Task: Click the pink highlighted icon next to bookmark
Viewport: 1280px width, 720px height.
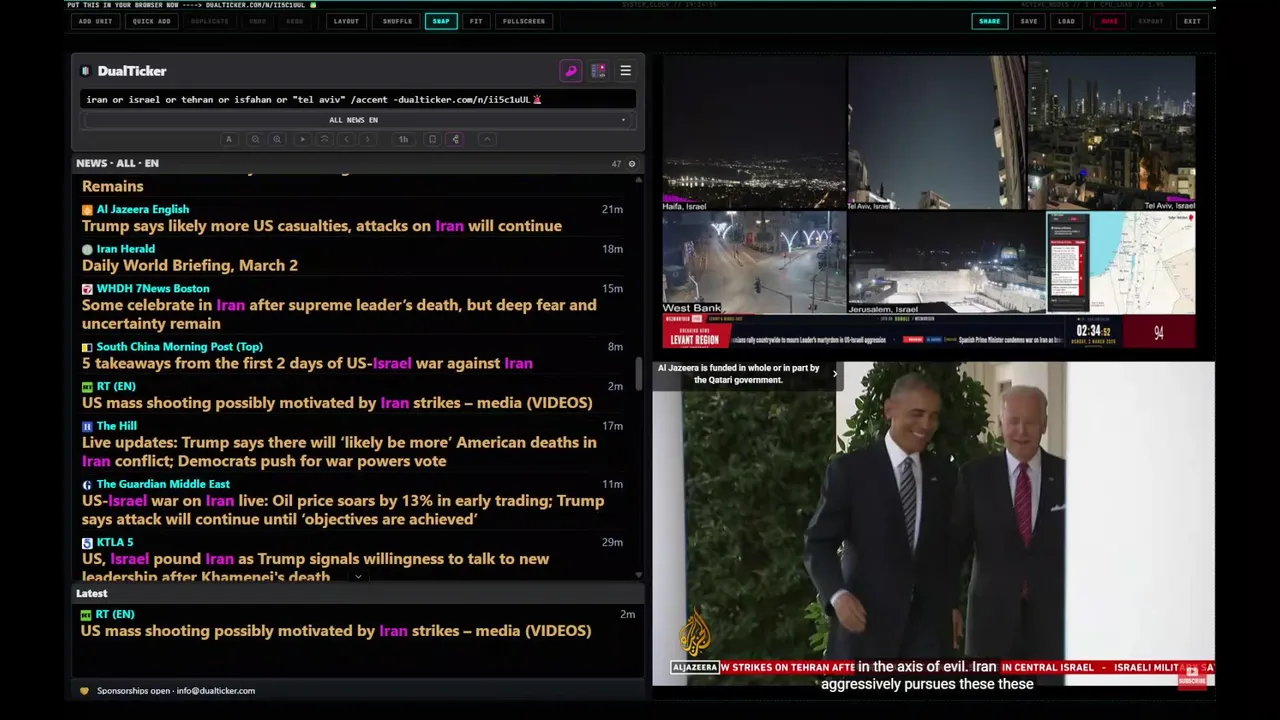Action: pyautogui.click(x=456, y=139)
